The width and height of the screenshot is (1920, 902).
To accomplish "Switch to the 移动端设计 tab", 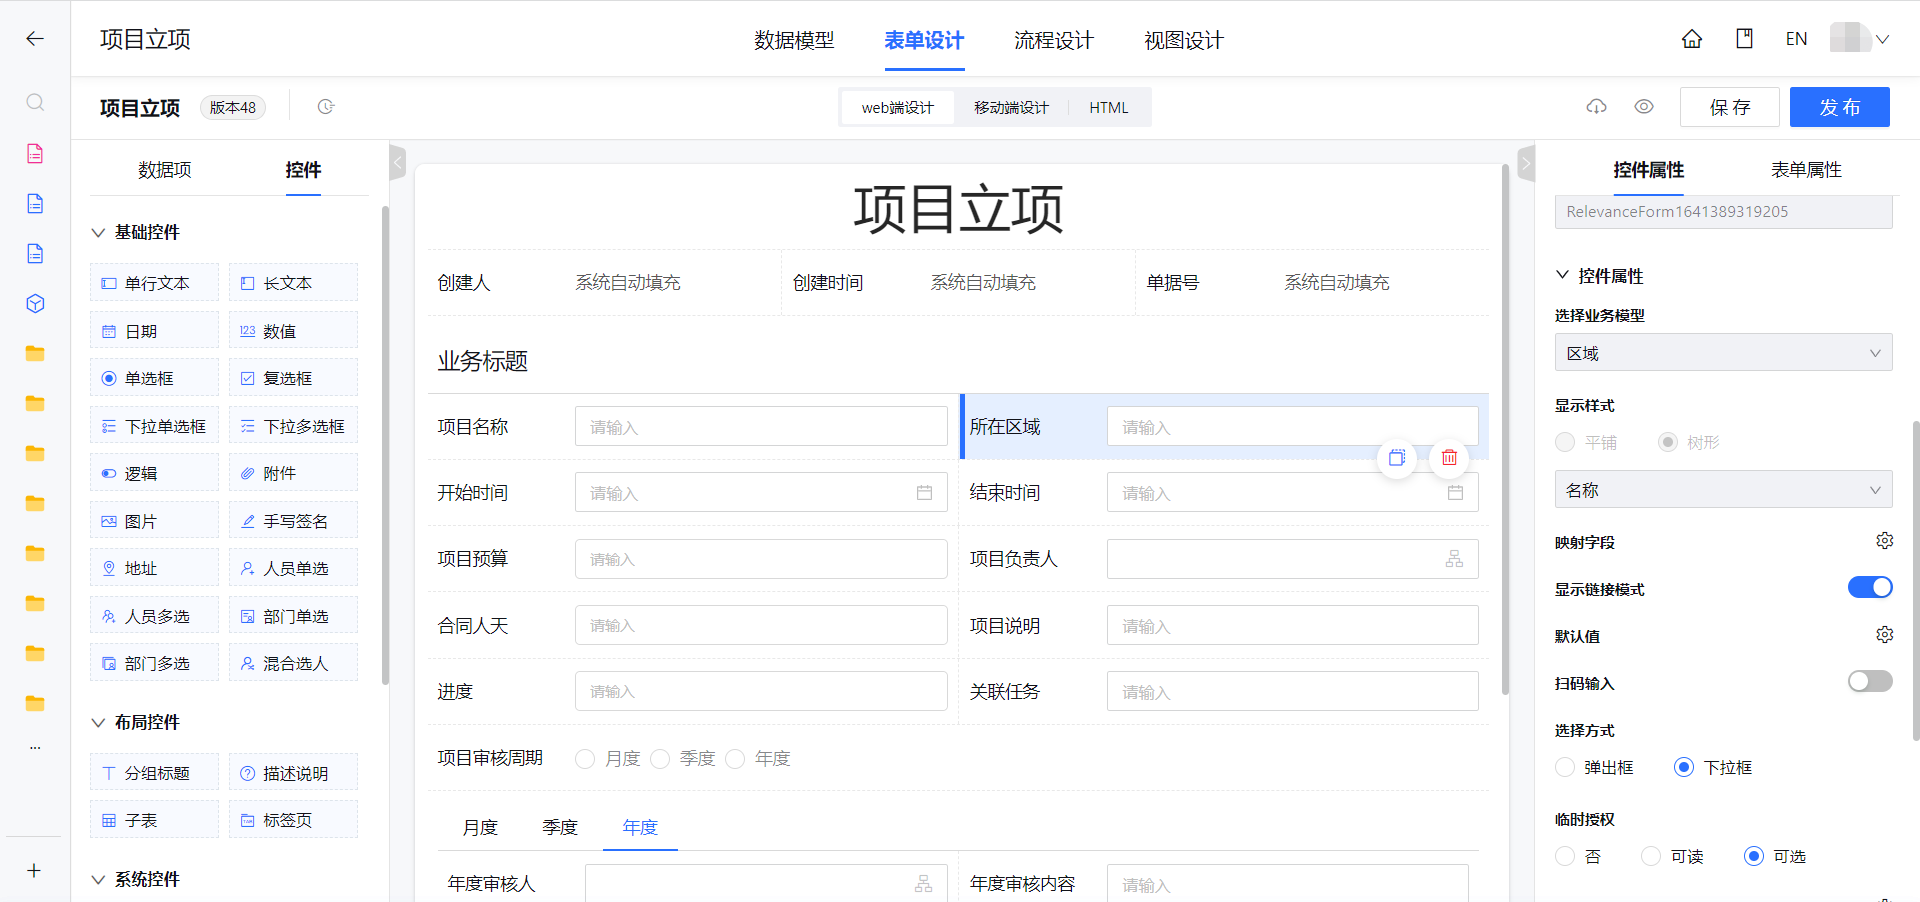I will pyautogui.click(x=1011, y=107).
